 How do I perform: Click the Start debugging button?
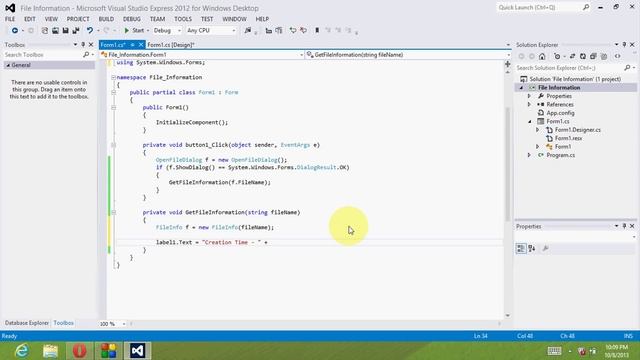click(134, 31)
